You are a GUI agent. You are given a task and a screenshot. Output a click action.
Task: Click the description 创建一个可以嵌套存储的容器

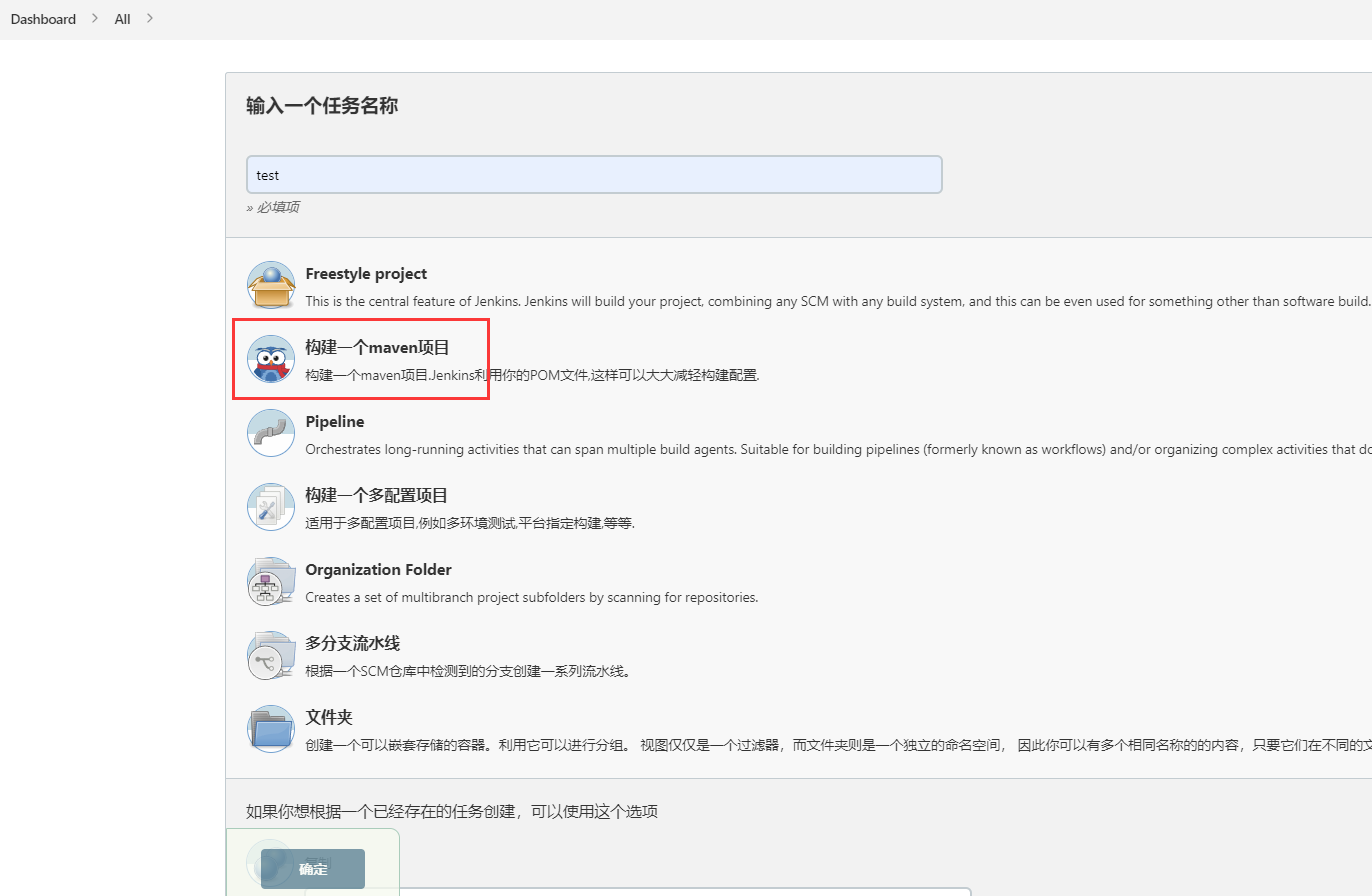[838, 745]
